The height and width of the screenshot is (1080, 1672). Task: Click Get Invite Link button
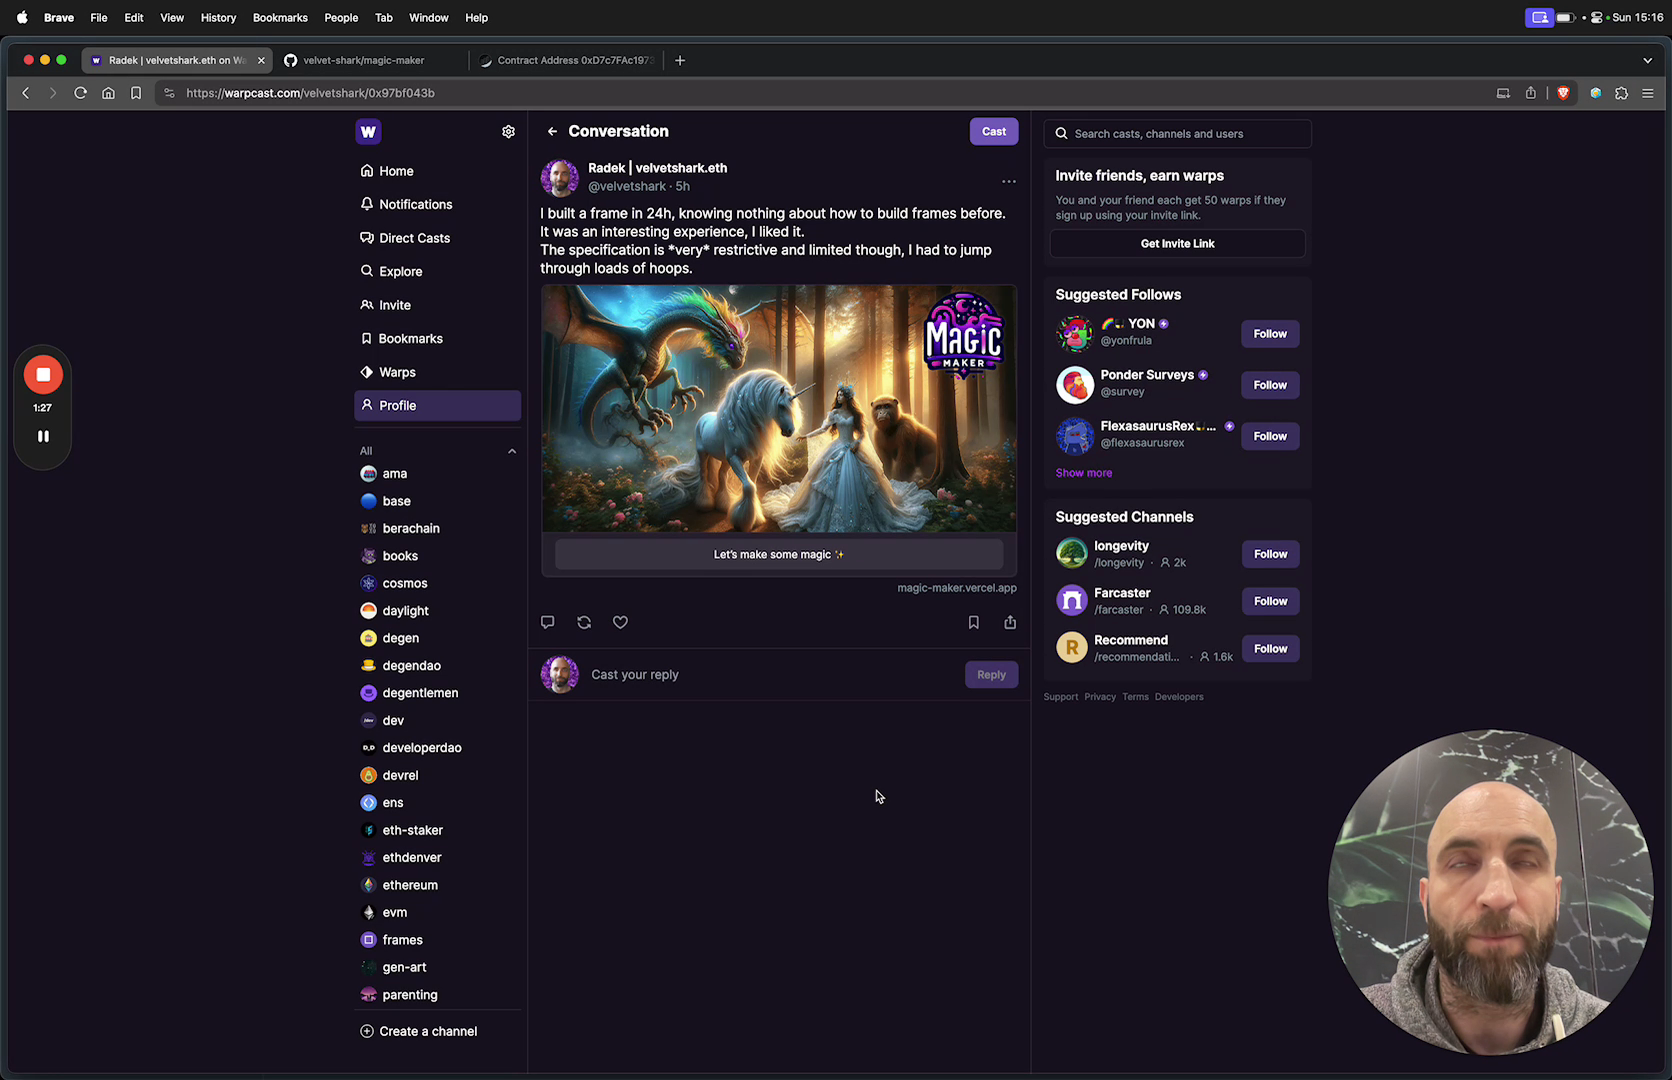click(1177, 244)
